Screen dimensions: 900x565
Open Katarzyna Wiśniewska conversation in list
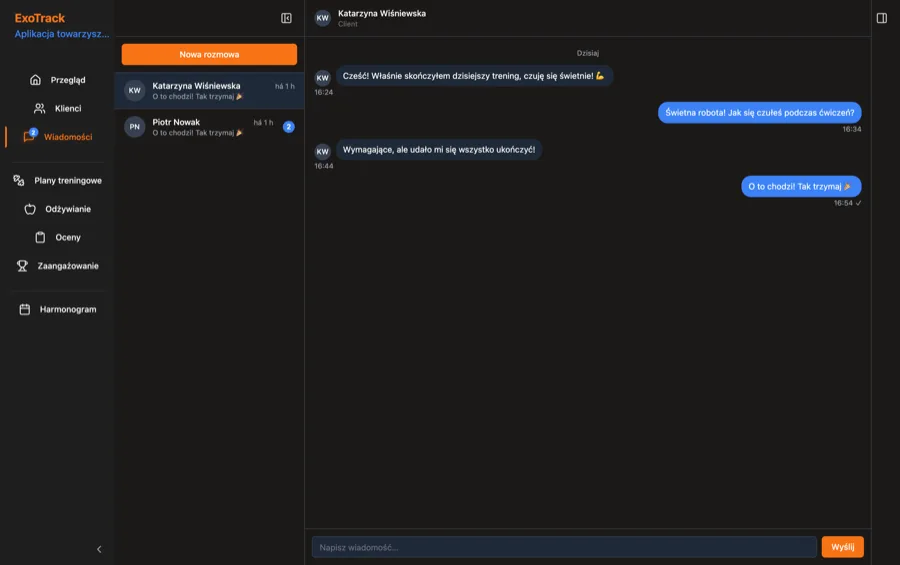tap(209, 91)
